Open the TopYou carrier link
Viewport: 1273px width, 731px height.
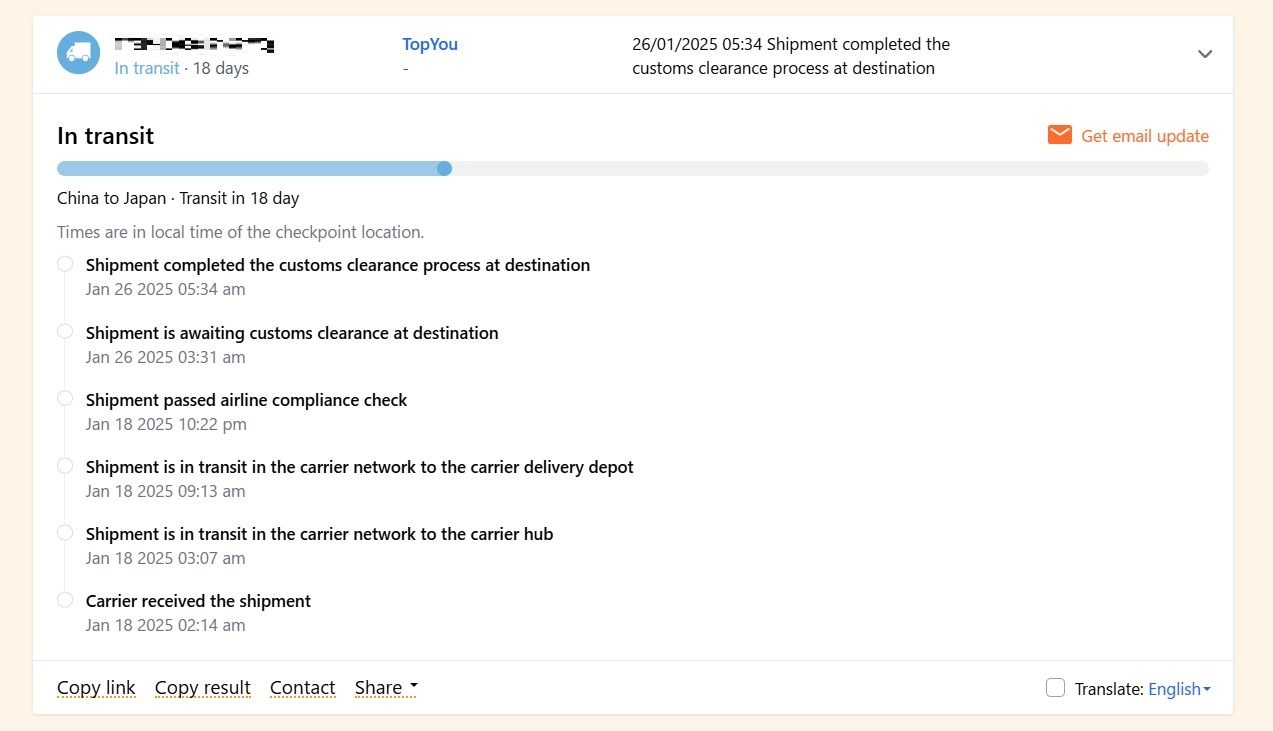(430, 44)
